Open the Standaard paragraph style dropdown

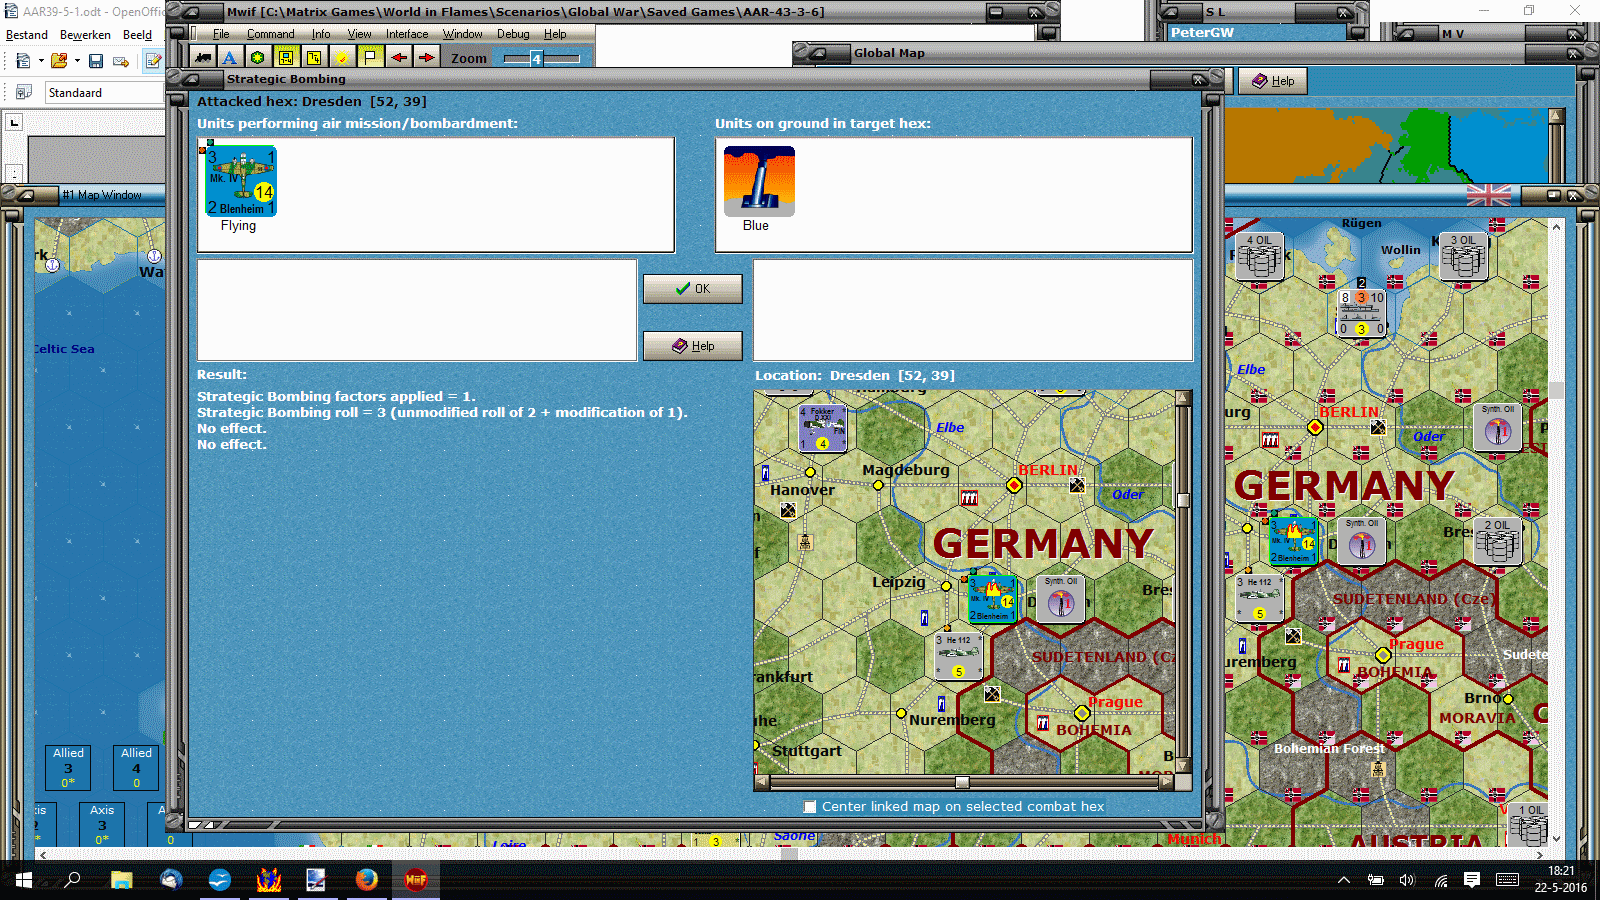coord(104,93)
